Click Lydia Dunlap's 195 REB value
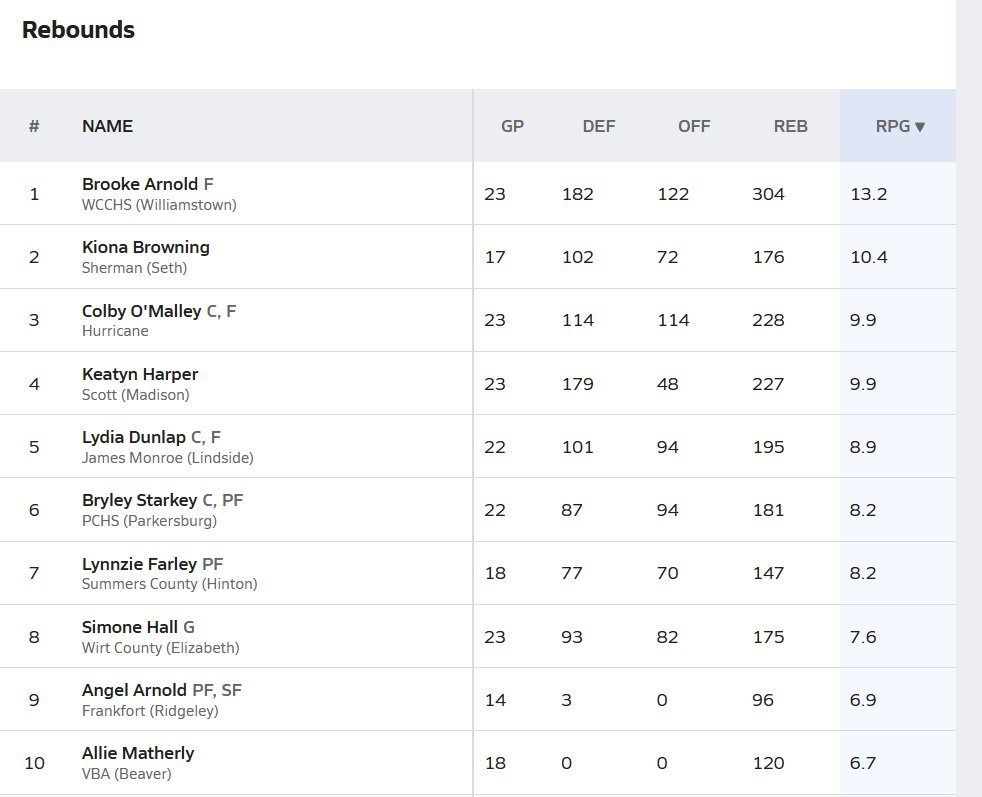 [768, 448]
